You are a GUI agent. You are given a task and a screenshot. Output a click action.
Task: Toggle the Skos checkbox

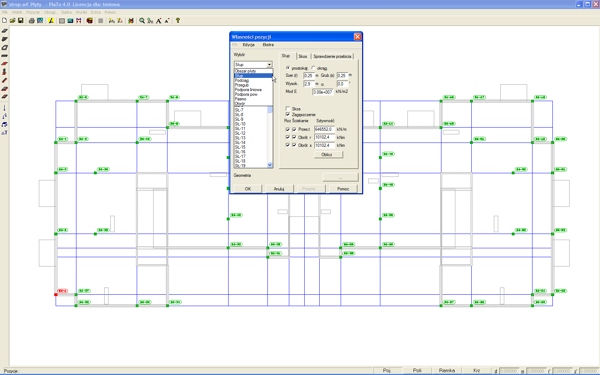tap(288, 109)
